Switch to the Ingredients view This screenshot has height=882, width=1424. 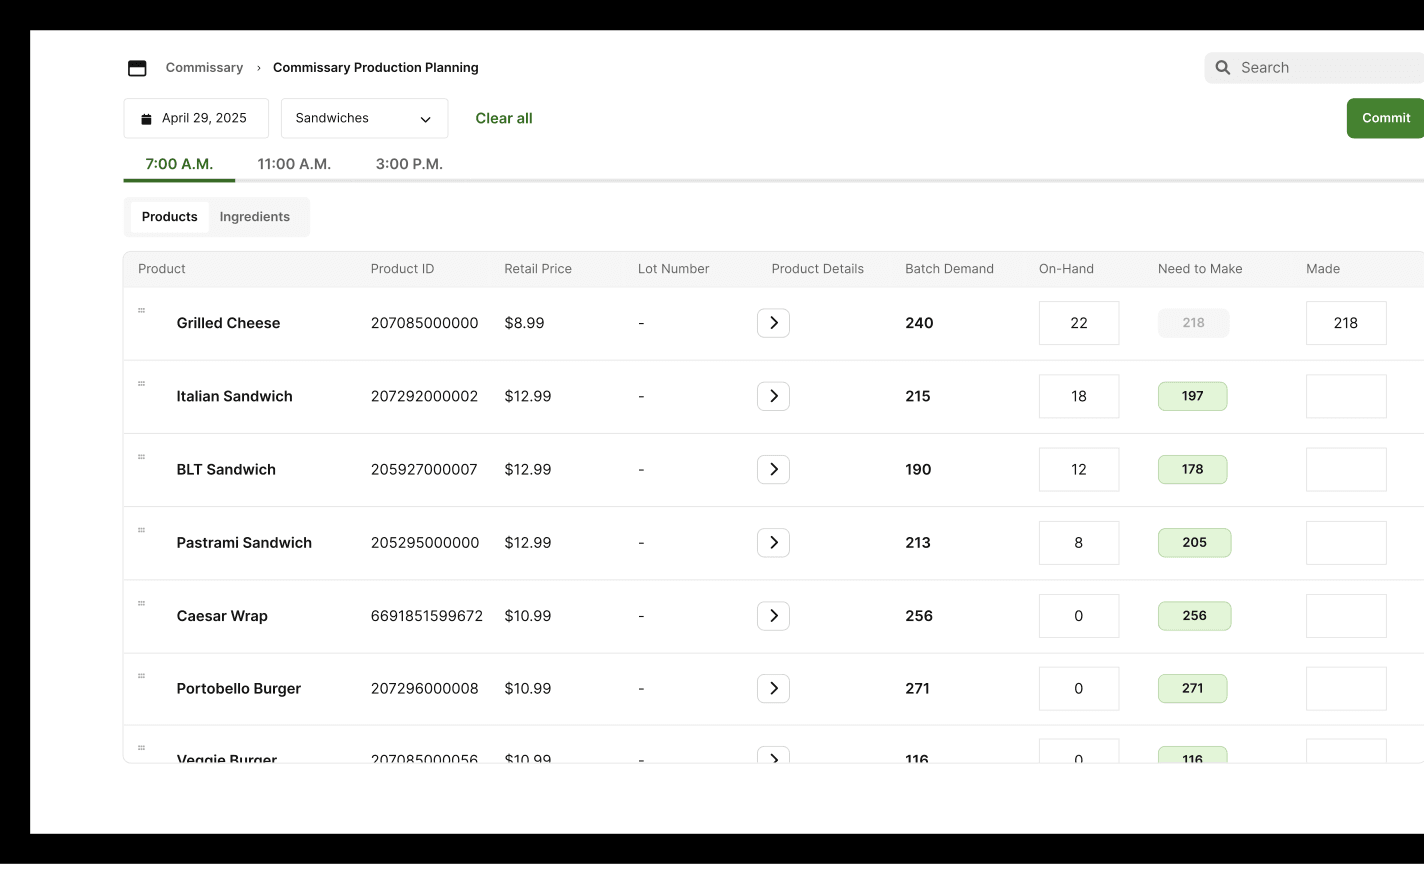point(255,217)
